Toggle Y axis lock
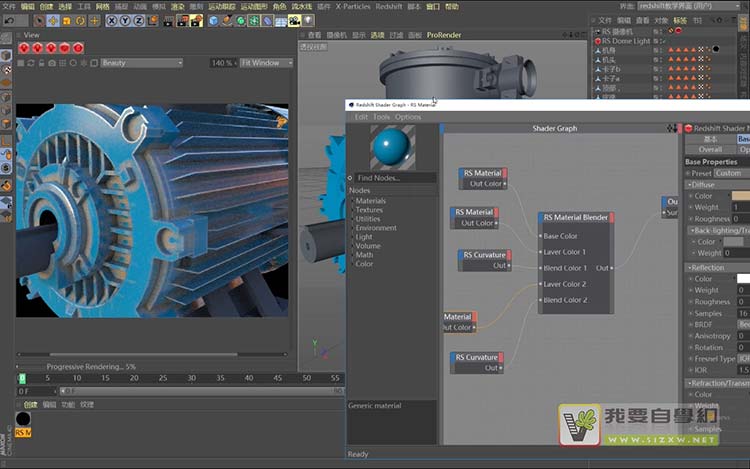This screenshot has width=750, height=469. [x=125, y=21]
